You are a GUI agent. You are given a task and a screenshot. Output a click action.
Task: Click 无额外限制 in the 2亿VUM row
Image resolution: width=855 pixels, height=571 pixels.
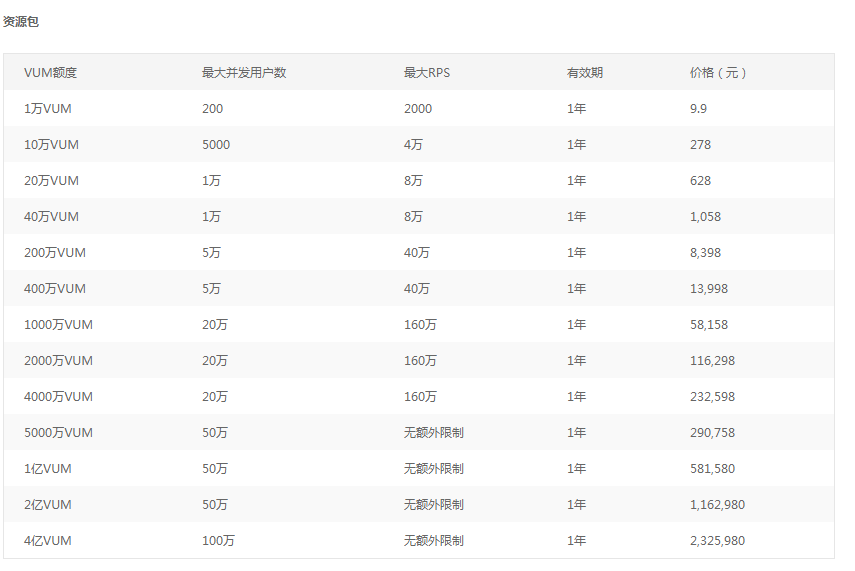point(433,504)
